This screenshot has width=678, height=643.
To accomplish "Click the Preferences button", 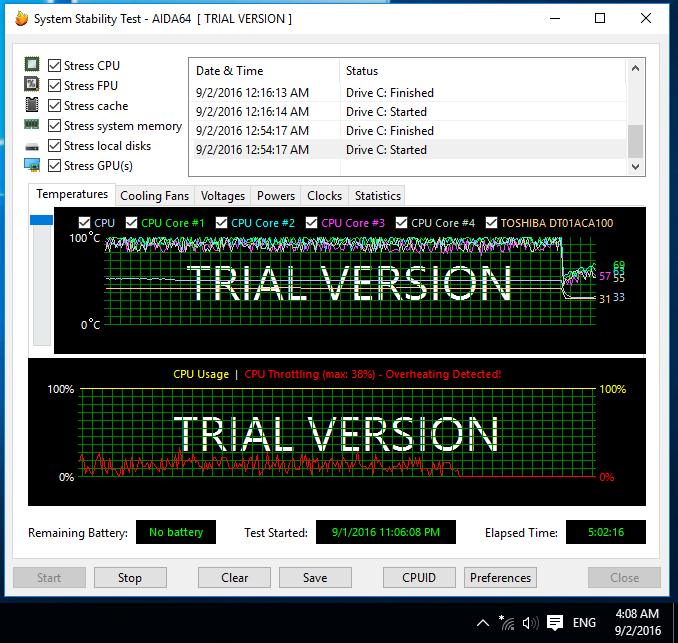I will [500, 578].
